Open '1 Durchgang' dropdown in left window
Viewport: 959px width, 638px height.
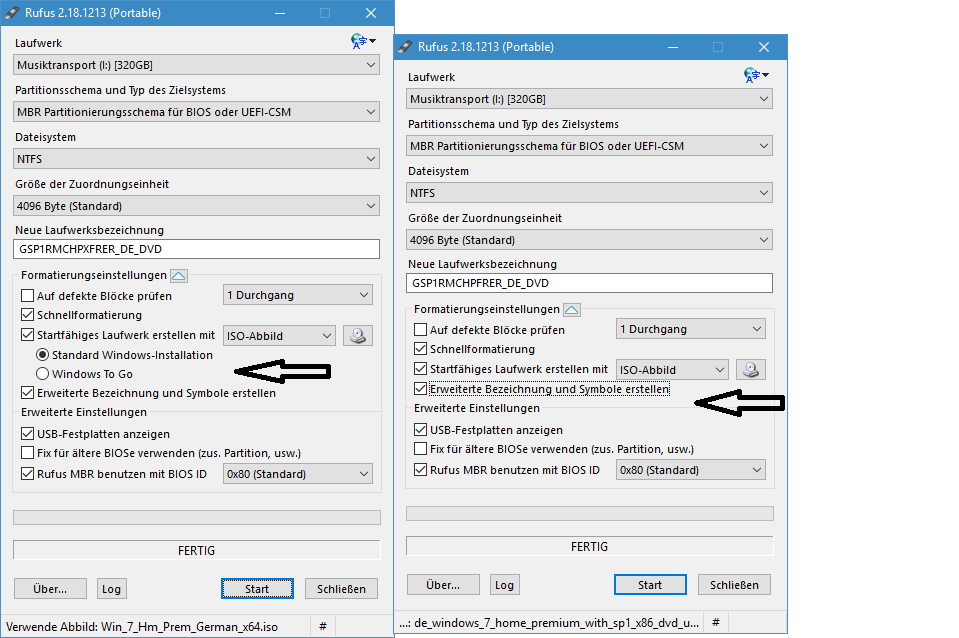(298, 295)
